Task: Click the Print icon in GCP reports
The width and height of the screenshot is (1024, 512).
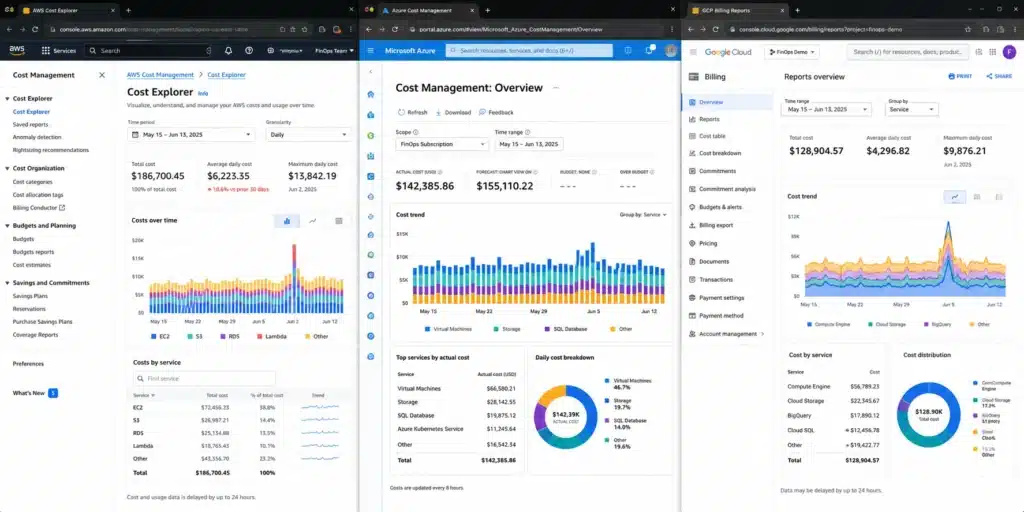Action: (x=952, y=76)
